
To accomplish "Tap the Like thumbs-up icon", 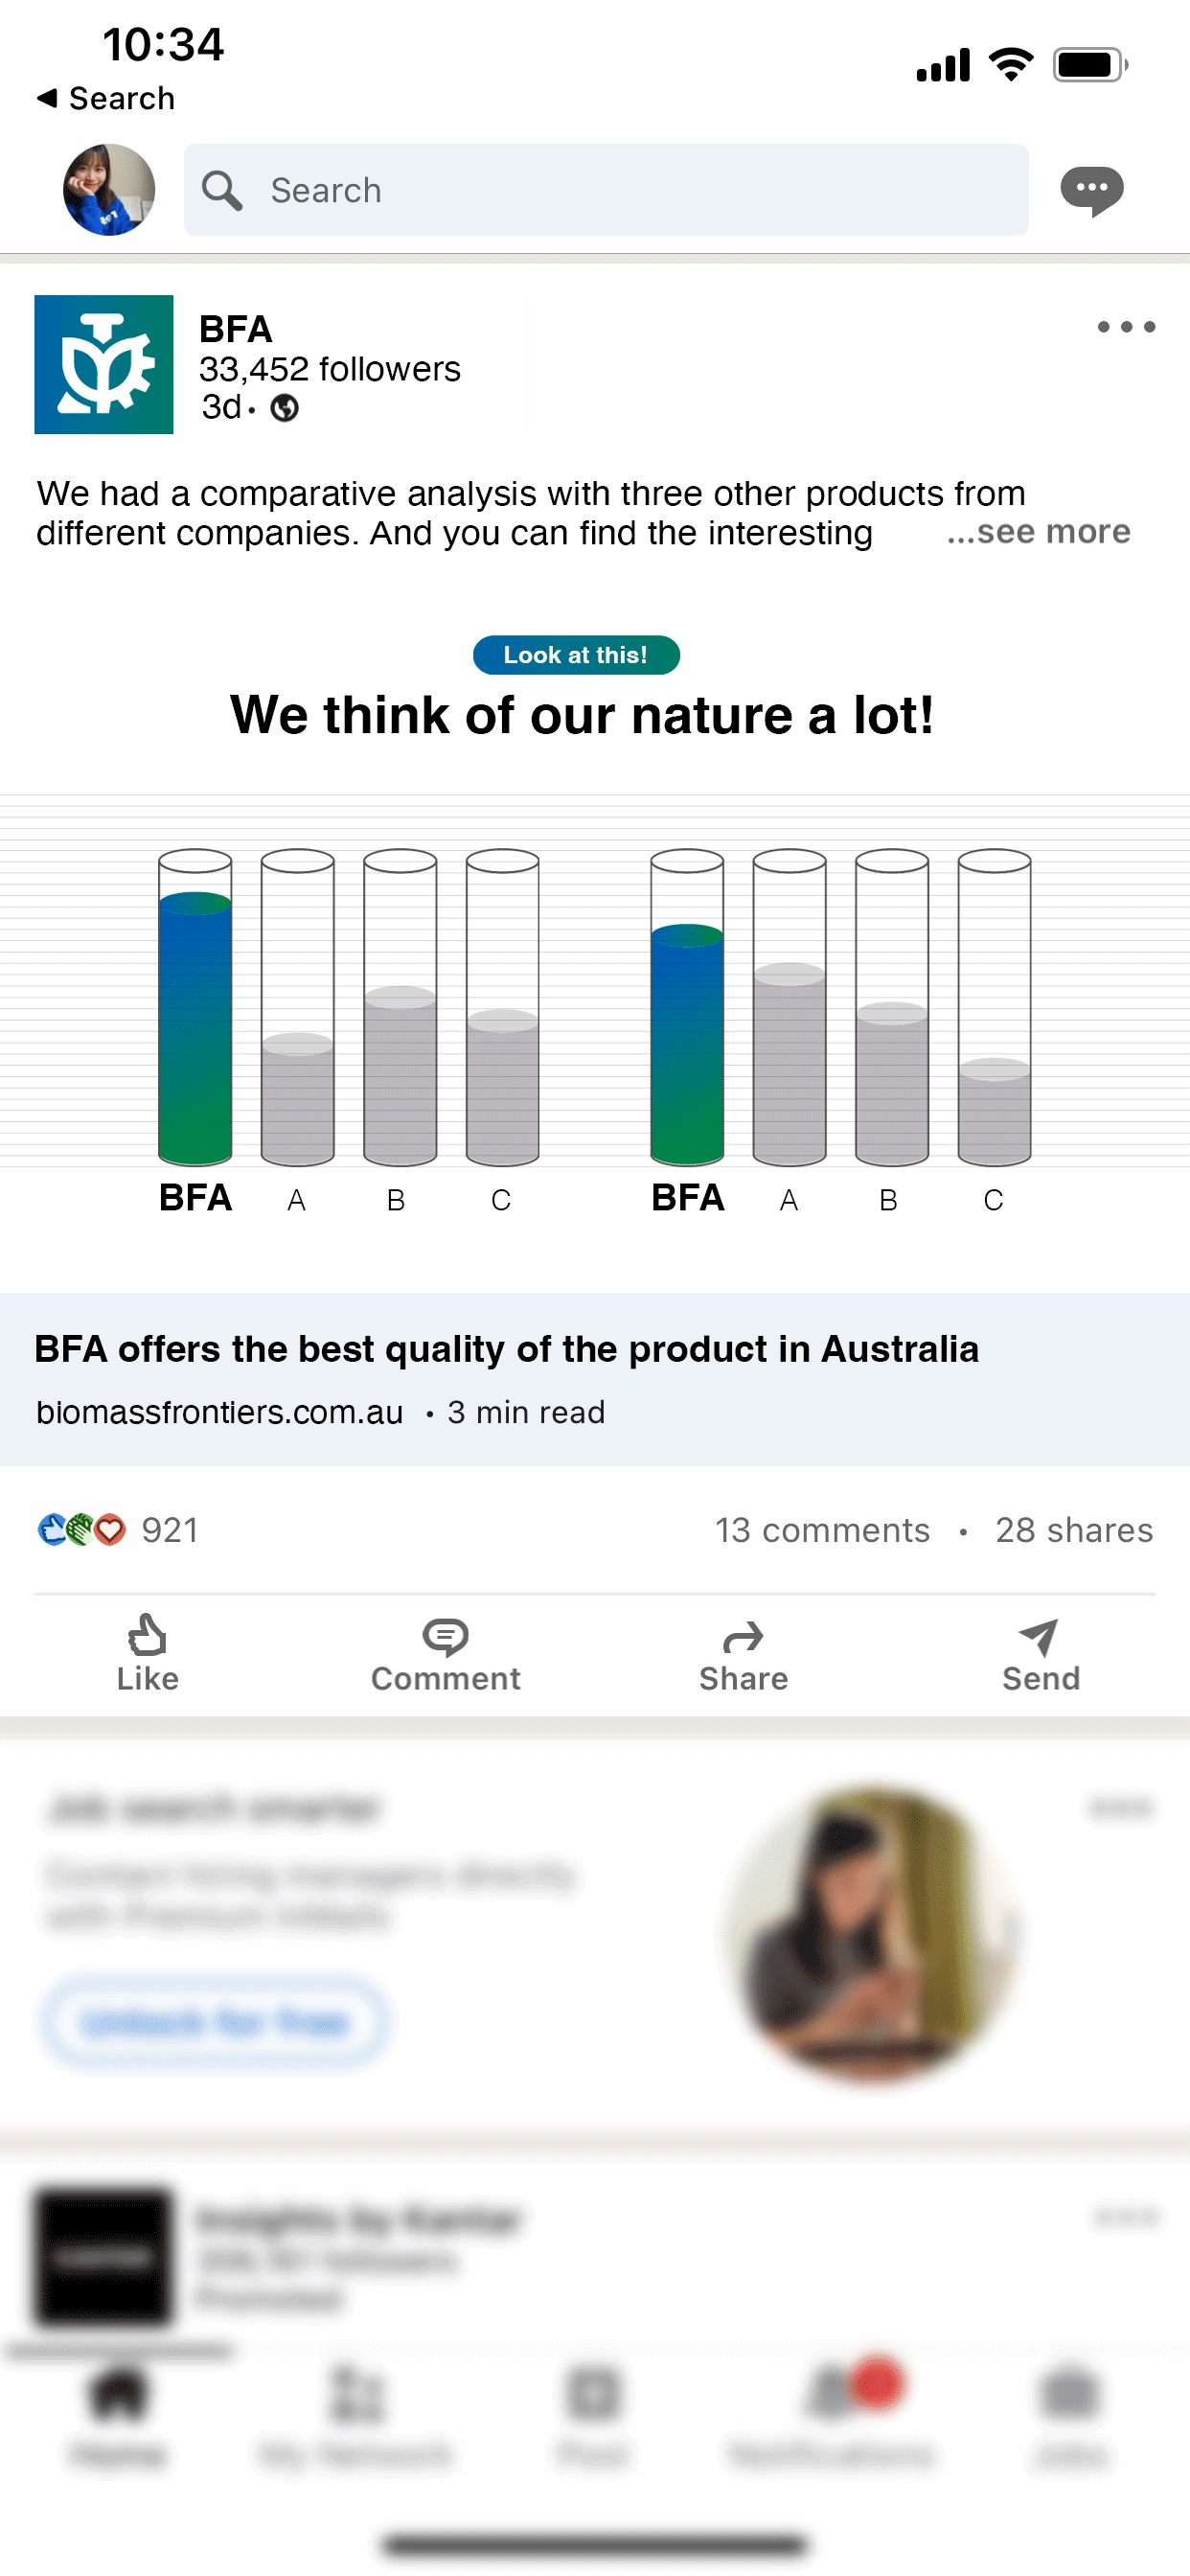I will tap(147, 1636).
